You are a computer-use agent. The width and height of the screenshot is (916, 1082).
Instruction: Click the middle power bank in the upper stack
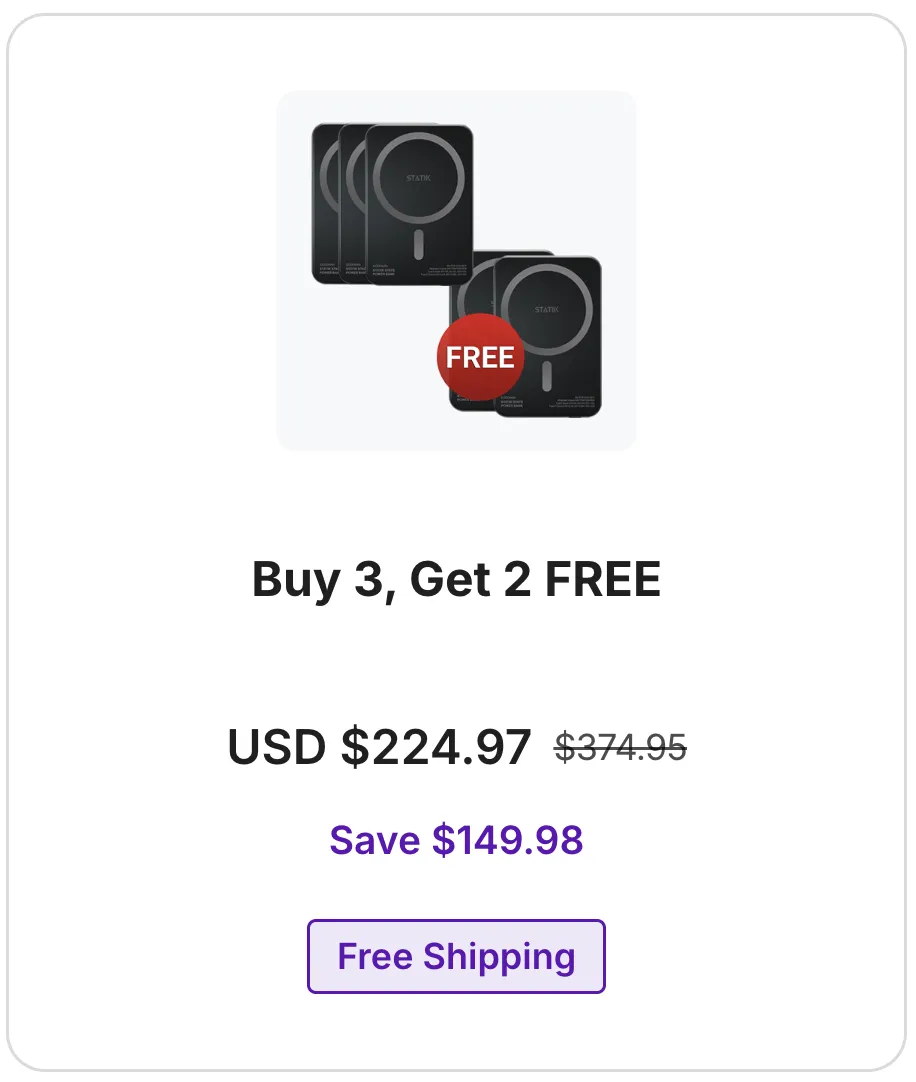click(x=353, y=204)
